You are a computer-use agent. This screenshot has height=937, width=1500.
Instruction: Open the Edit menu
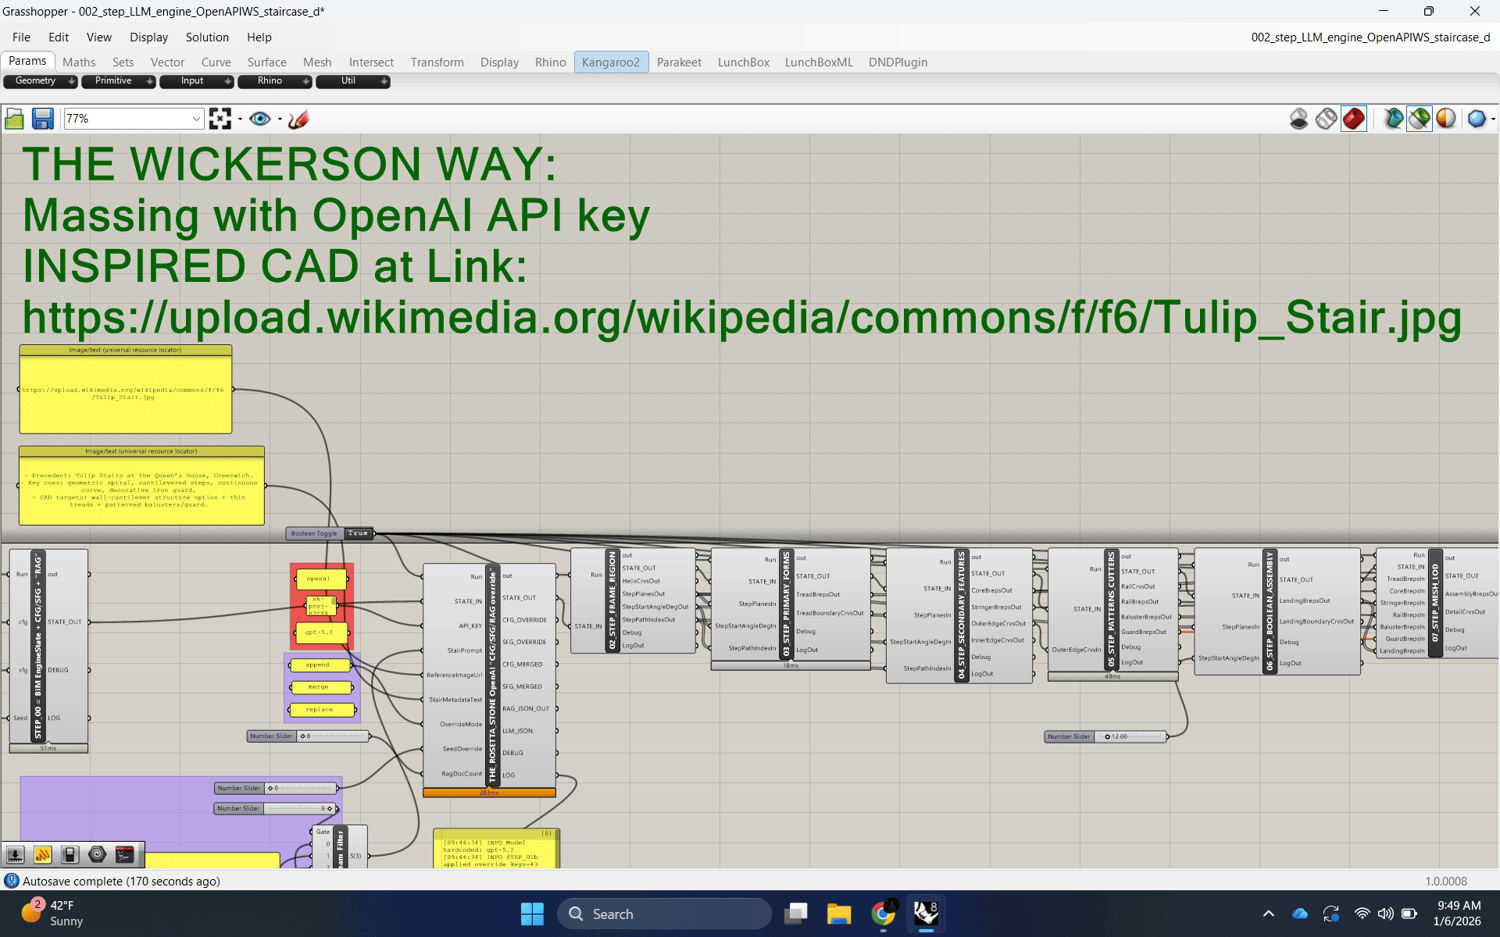58,37
